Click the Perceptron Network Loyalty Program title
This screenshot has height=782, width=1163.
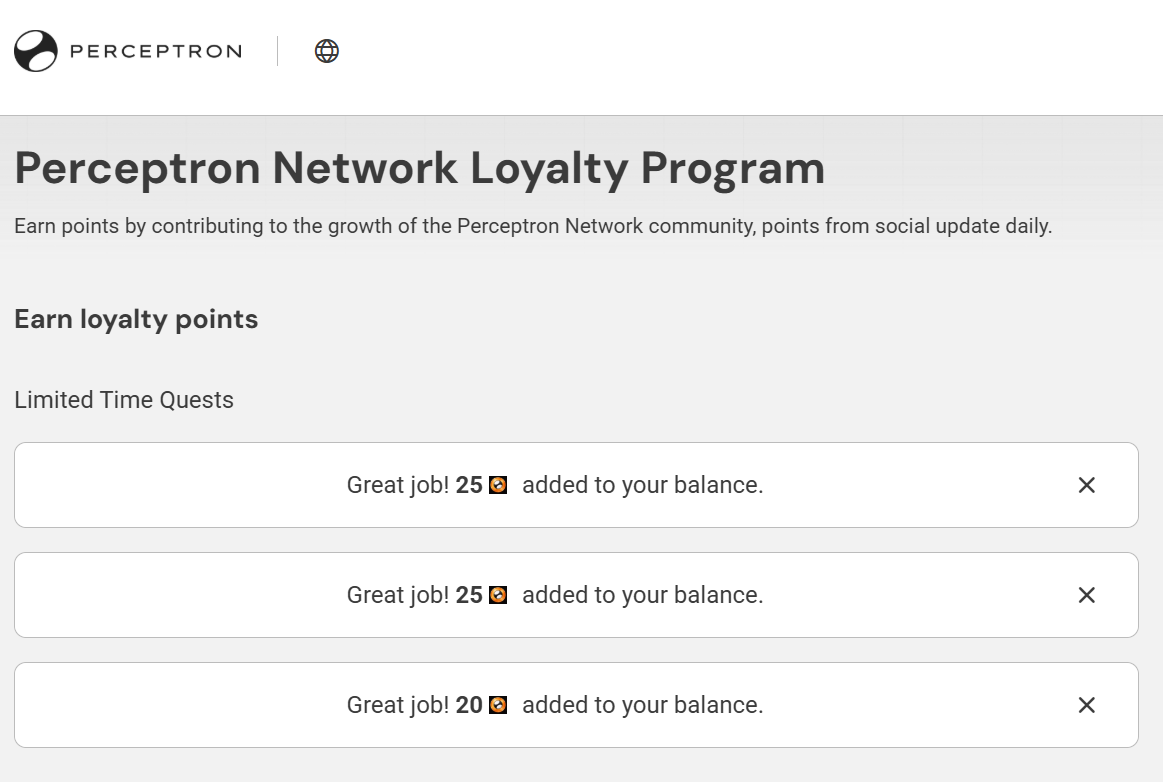click(x=420, y=168)
